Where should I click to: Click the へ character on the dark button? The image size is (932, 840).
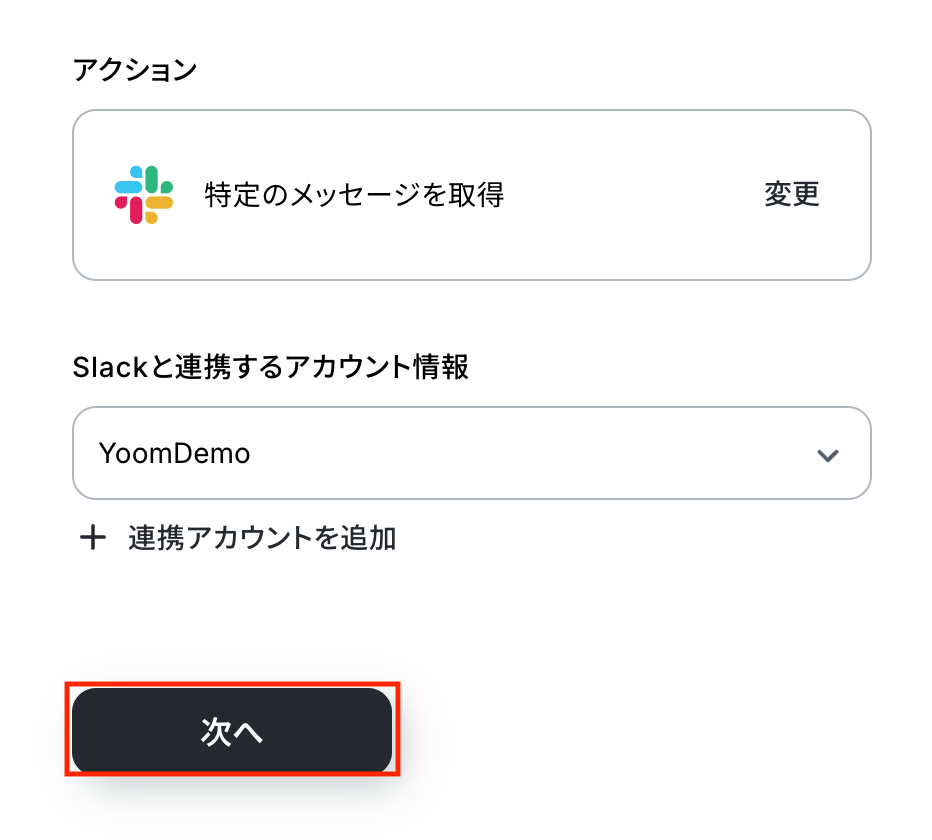(248, 732)
